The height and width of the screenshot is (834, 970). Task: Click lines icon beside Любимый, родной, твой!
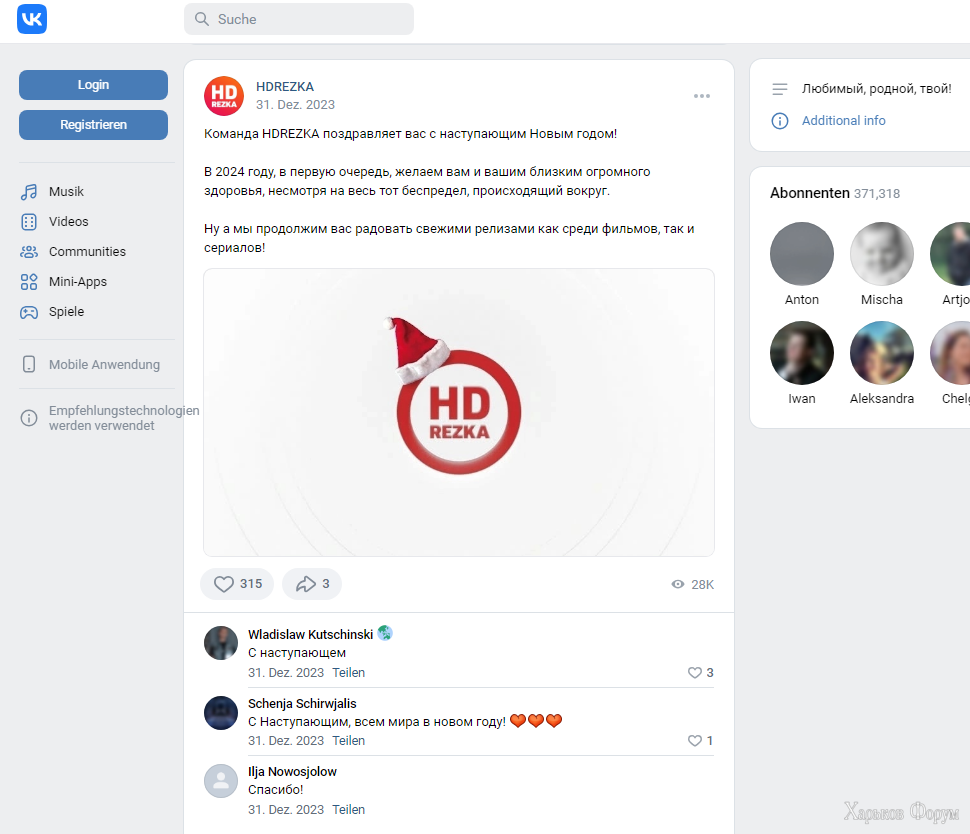click(x=780, y=89)
